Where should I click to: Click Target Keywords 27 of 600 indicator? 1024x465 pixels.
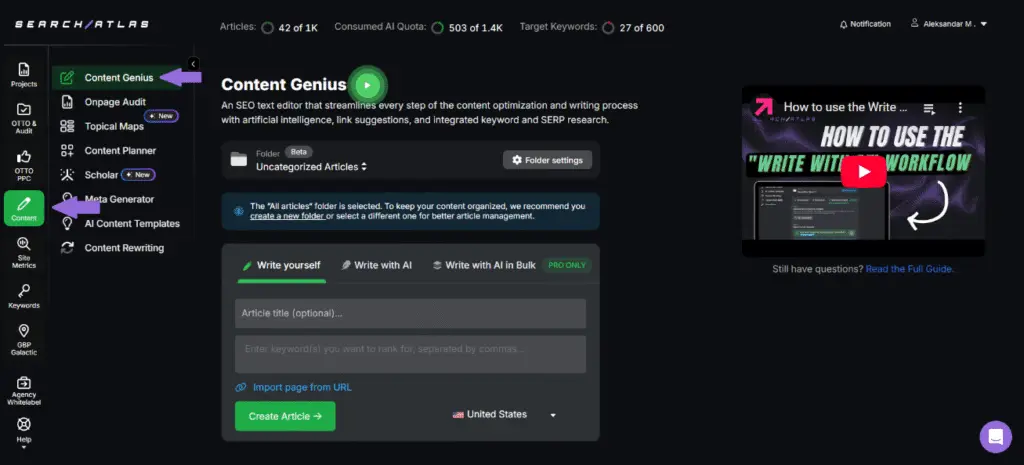click(x=592, y=27)
